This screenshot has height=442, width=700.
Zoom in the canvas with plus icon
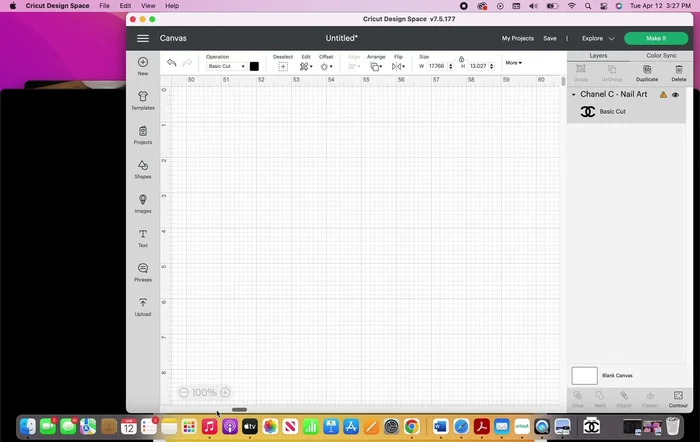pos(225,392)
